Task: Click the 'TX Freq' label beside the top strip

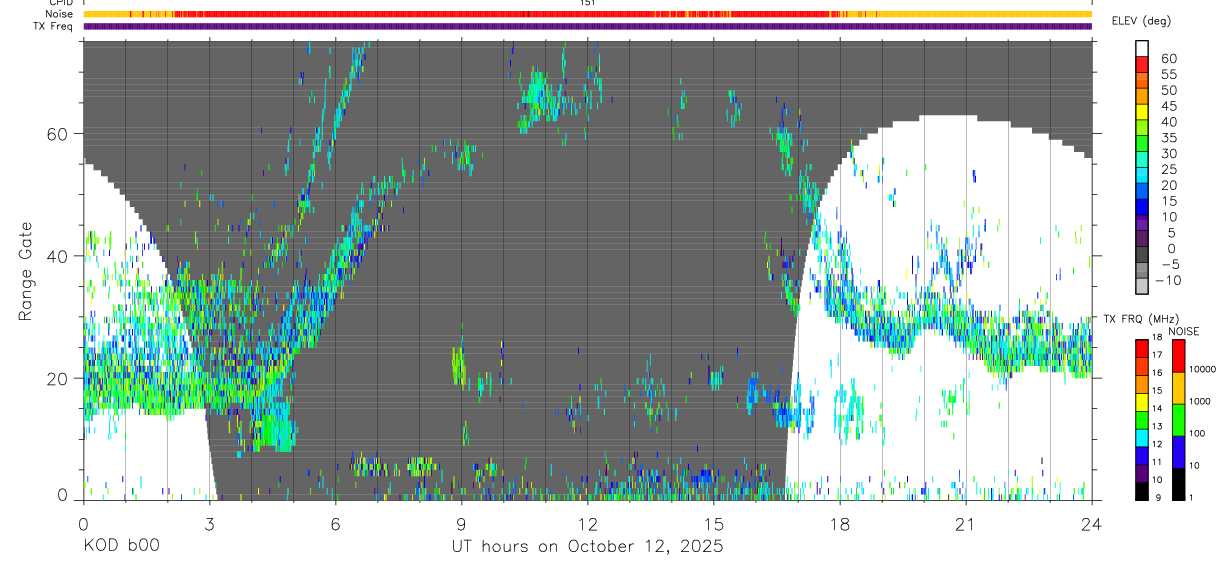Action: point(53,26)
